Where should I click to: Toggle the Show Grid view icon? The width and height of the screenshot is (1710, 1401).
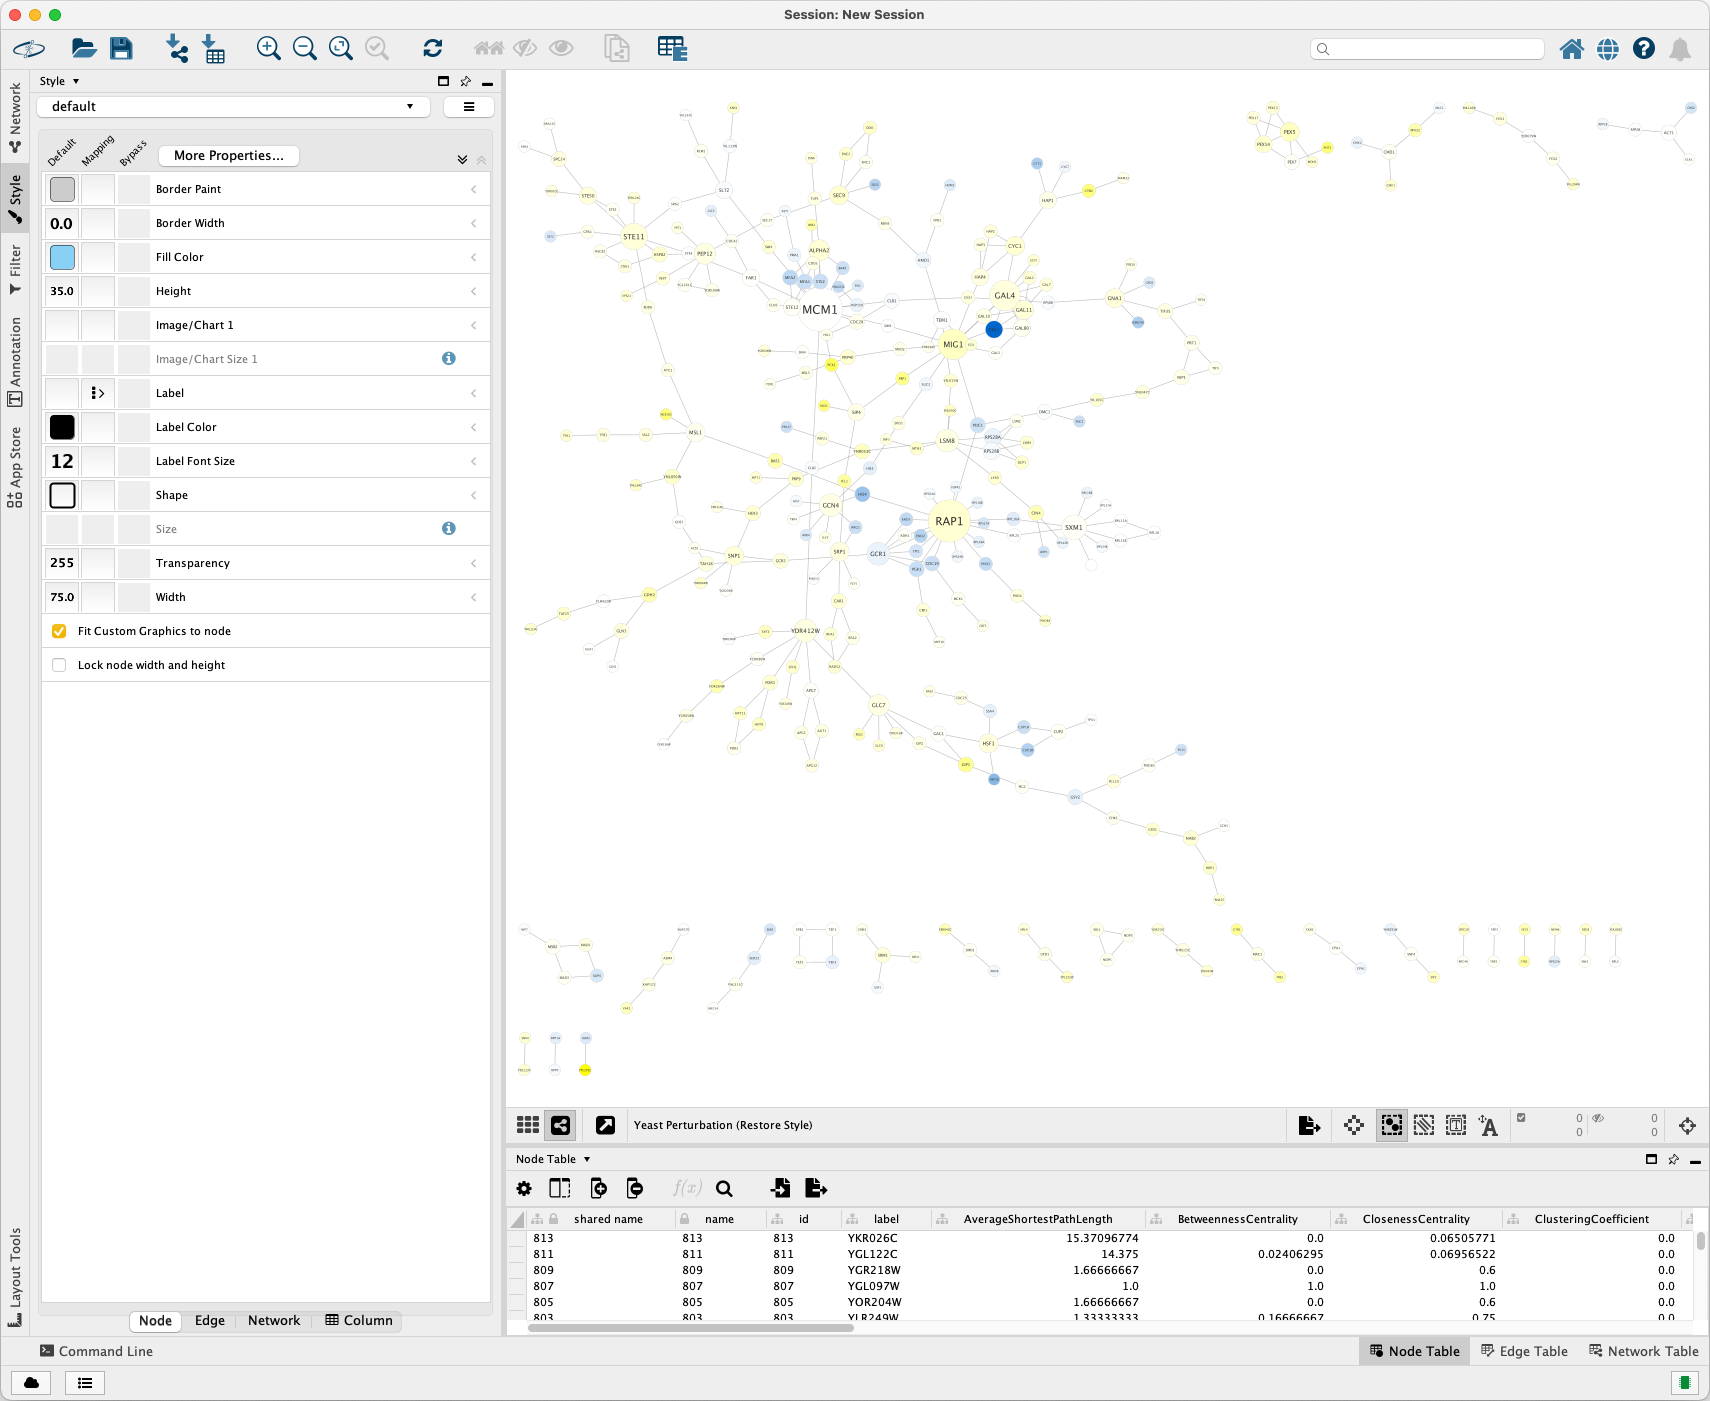(x=528, y=1125)
